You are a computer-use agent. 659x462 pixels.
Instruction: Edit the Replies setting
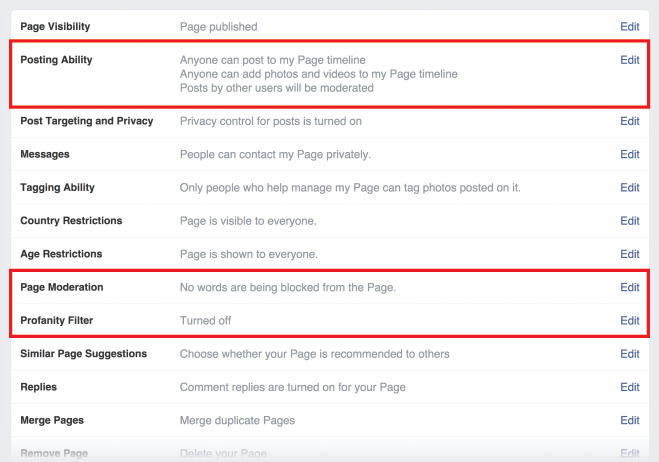(x=630, y=387)
